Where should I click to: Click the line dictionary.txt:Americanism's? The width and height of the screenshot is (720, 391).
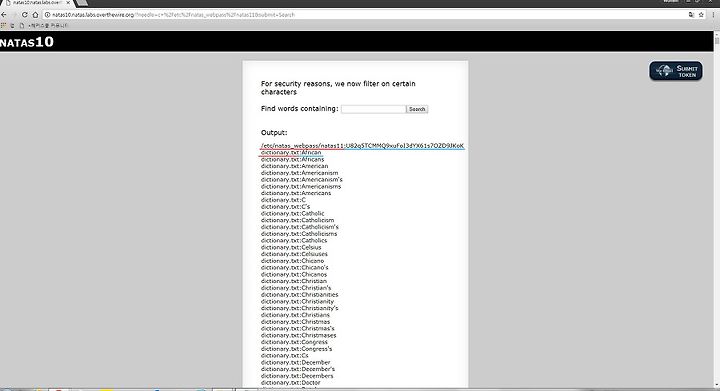pyautogui.click(x=302, y=179)
